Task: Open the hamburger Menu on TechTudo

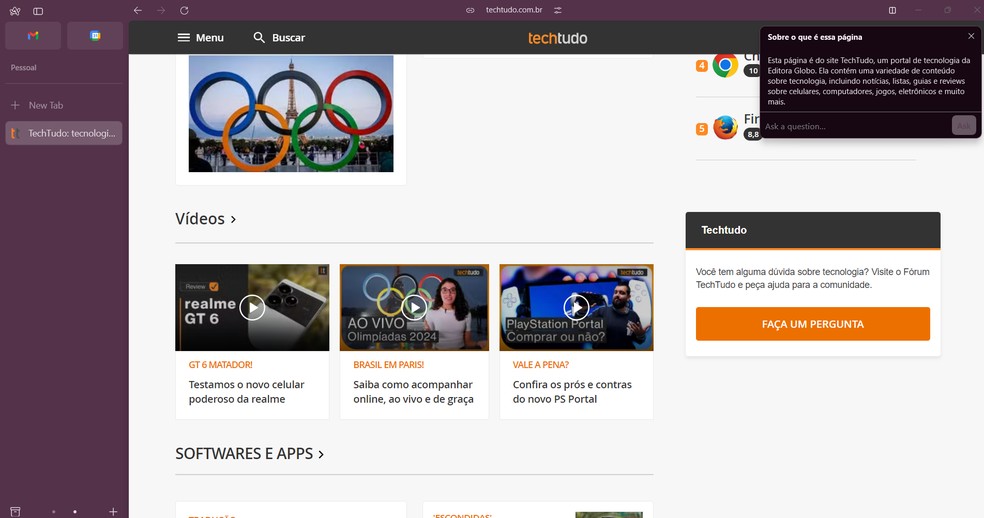Action: point(200,38)
